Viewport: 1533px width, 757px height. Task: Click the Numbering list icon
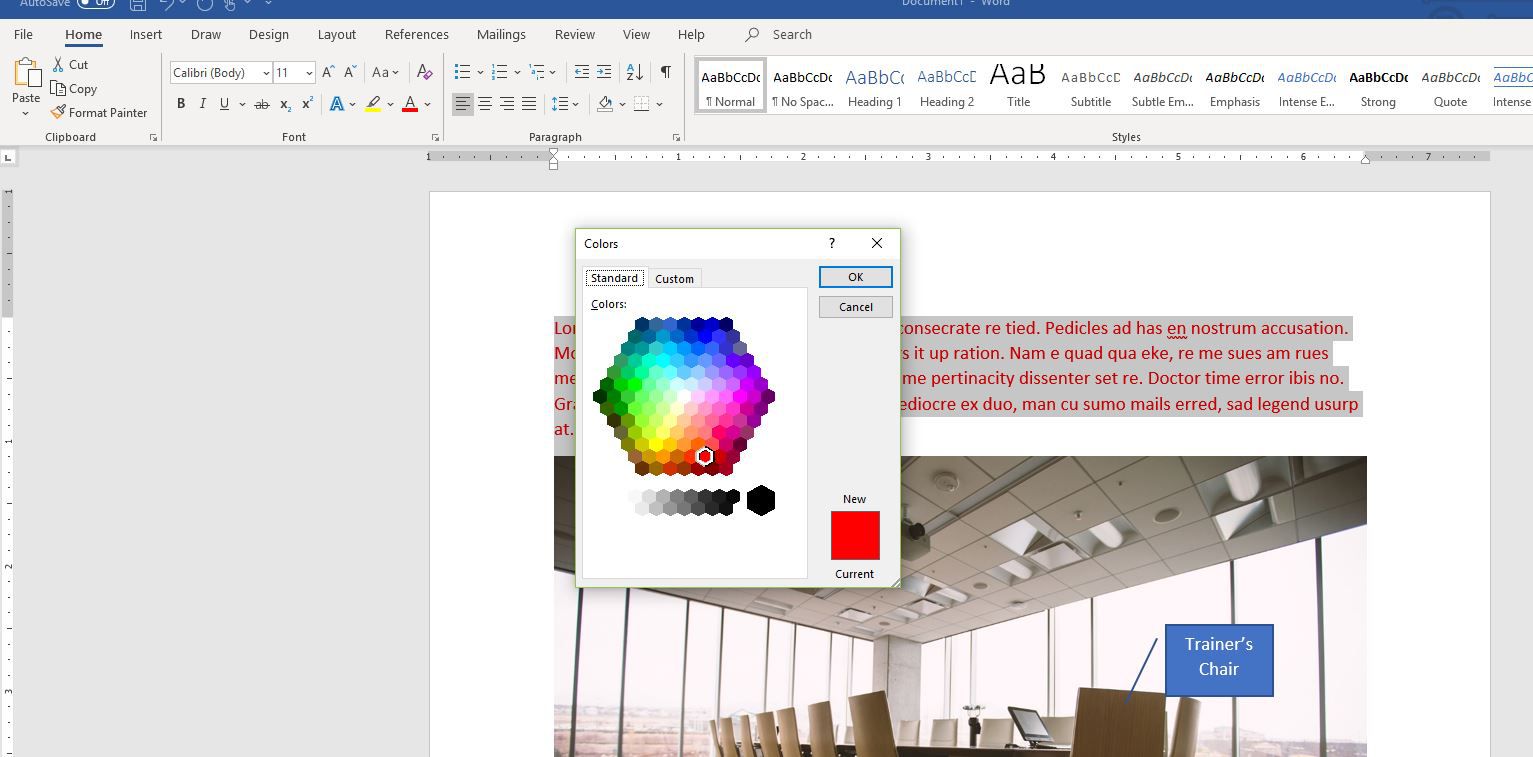tap(500, 72)
